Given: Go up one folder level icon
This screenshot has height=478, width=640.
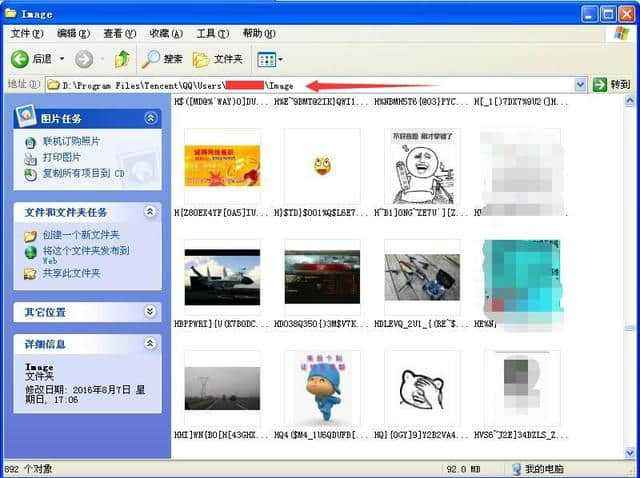Looking at the screenshot, I should coord(122,60).
